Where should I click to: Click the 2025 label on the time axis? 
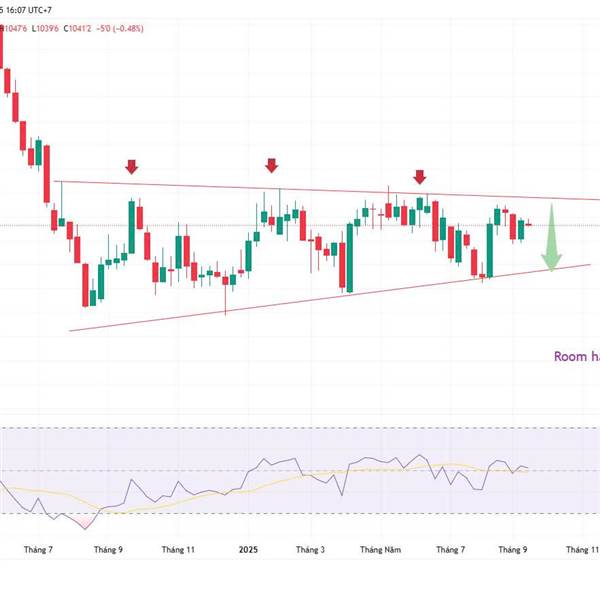click(248, 549)
